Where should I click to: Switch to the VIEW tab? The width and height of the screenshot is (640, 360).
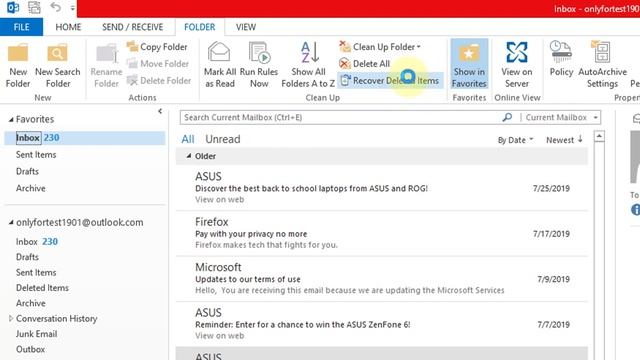[x=246, y=27]
